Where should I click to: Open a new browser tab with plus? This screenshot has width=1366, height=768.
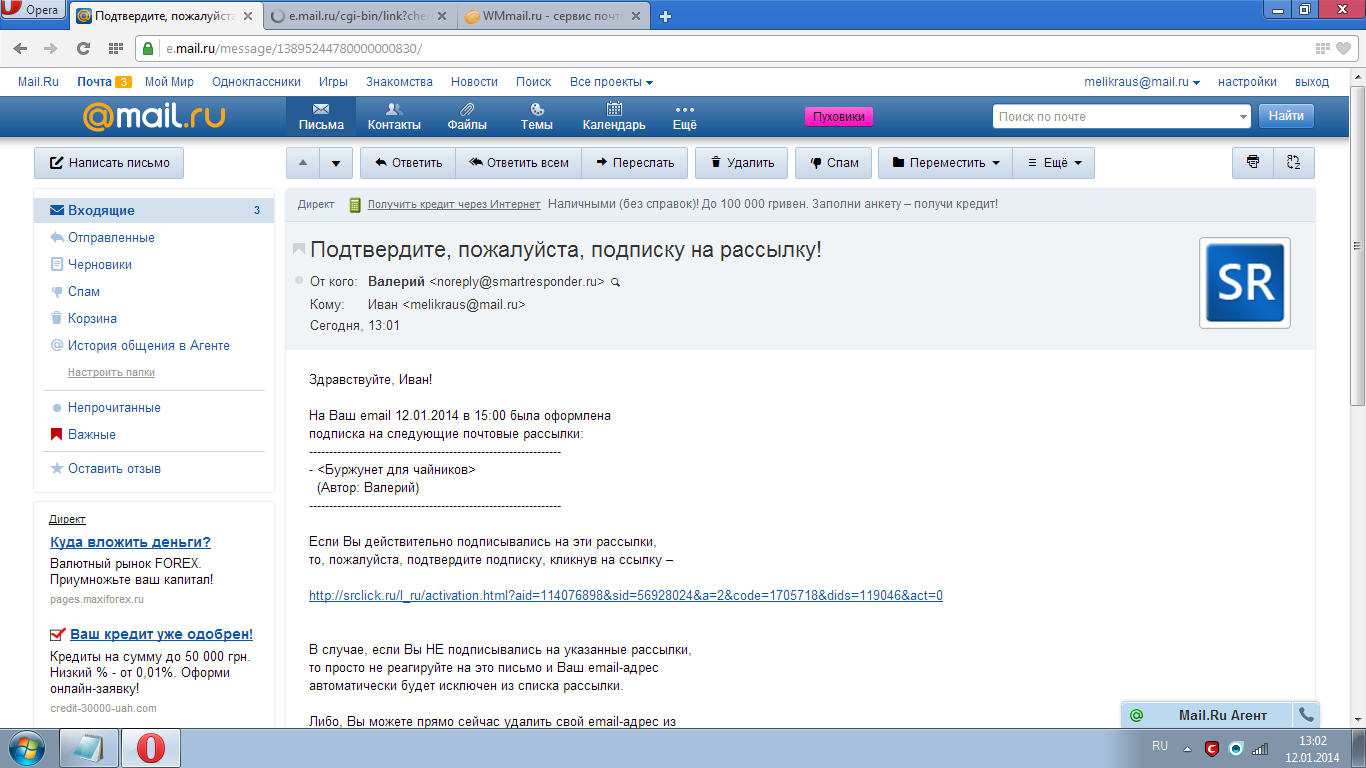[666, 16]
